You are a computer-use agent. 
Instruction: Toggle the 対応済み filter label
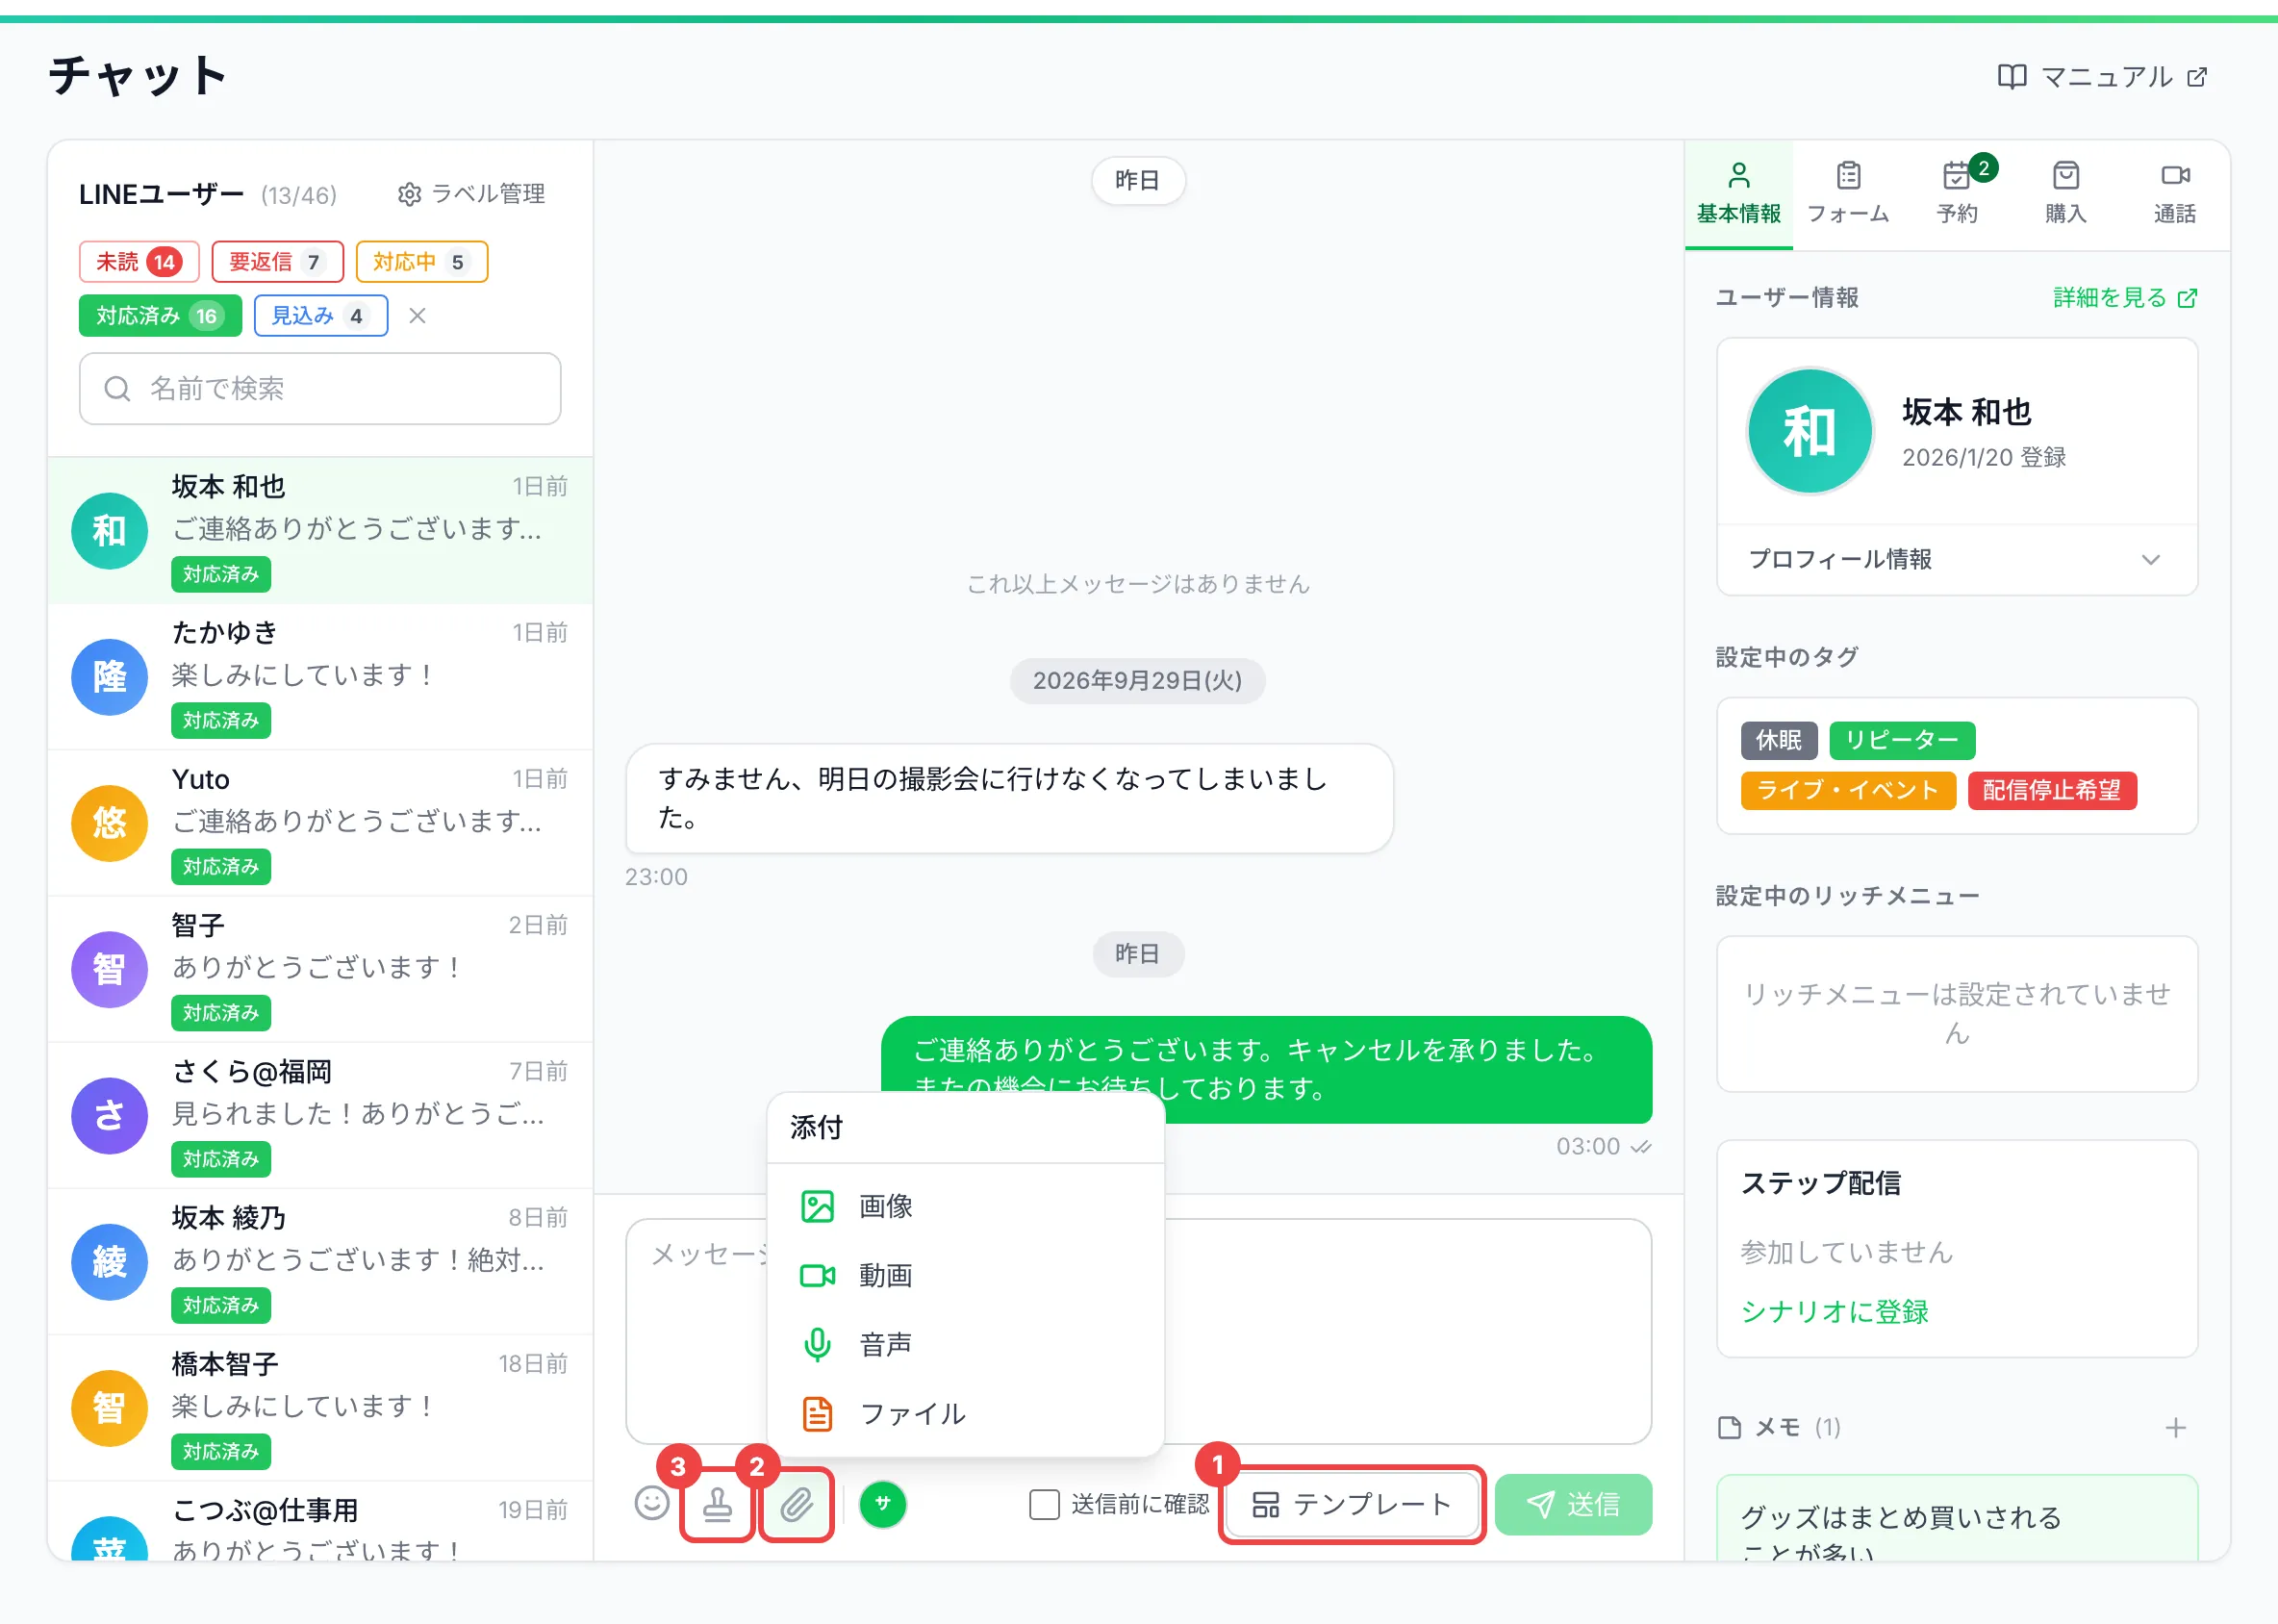tap(160, 316)
